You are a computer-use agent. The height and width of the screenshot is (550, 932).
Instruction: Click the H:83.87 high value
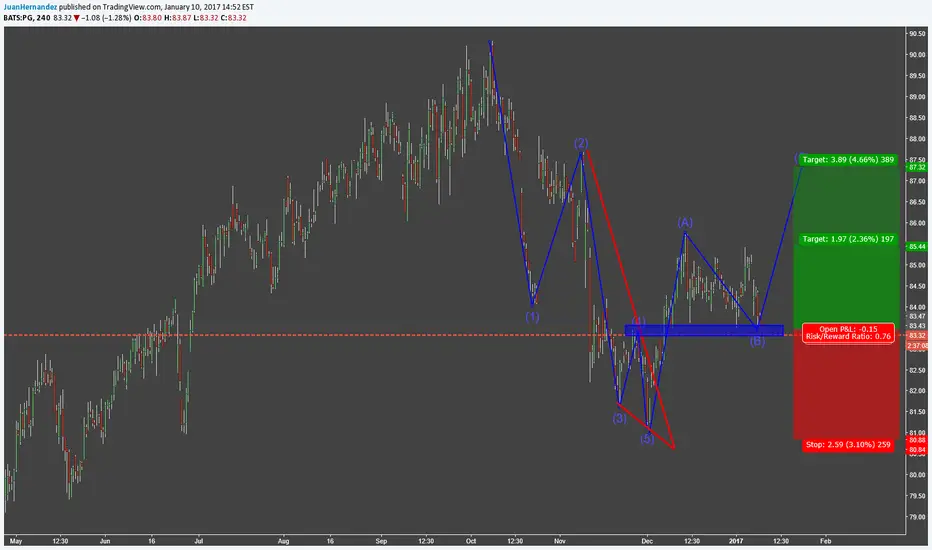pos(177,18)
